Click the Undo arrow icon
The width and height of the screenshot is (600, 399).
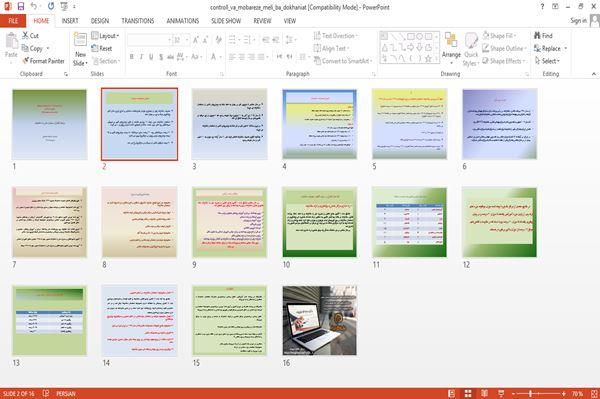point(34,6)
